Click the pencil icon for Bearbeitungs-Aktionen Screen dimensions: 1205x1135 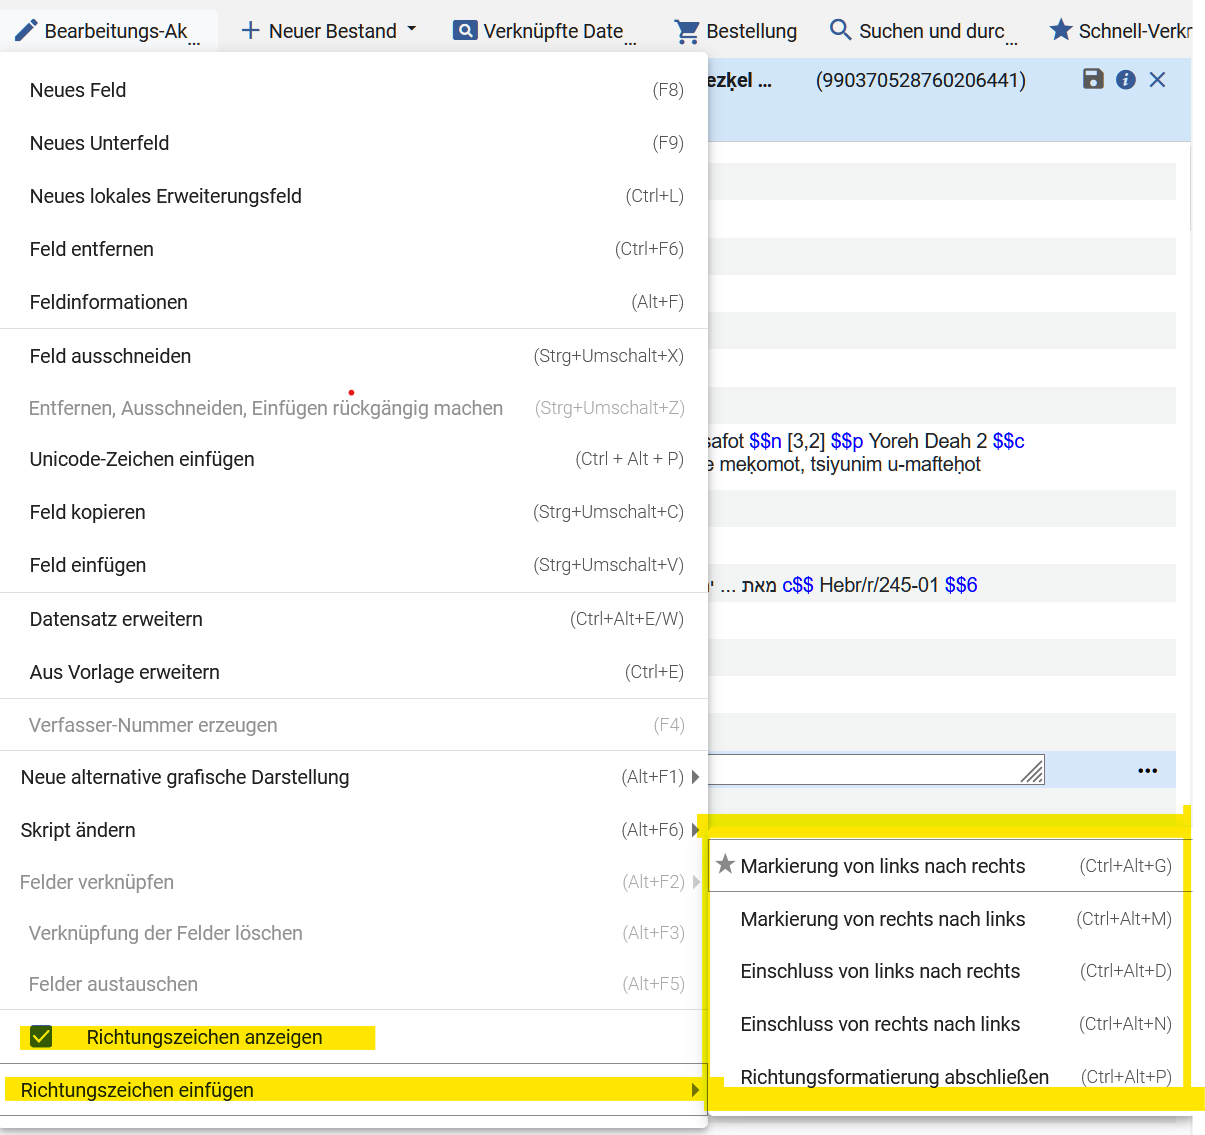point(26,31)
